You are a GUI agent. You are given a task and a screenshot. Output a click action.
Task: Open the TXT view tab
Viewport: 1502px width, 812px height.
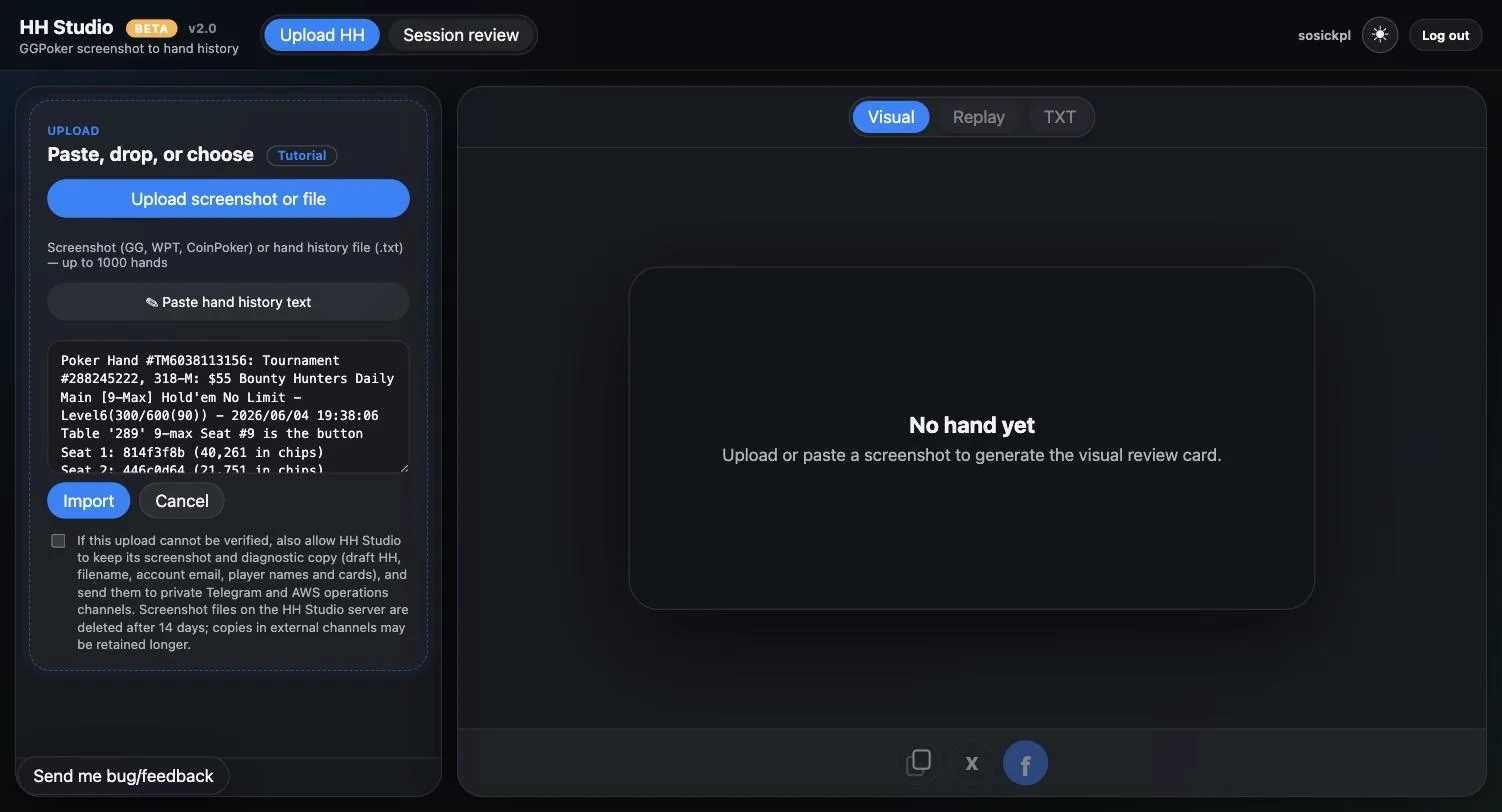coord(1060,117)
